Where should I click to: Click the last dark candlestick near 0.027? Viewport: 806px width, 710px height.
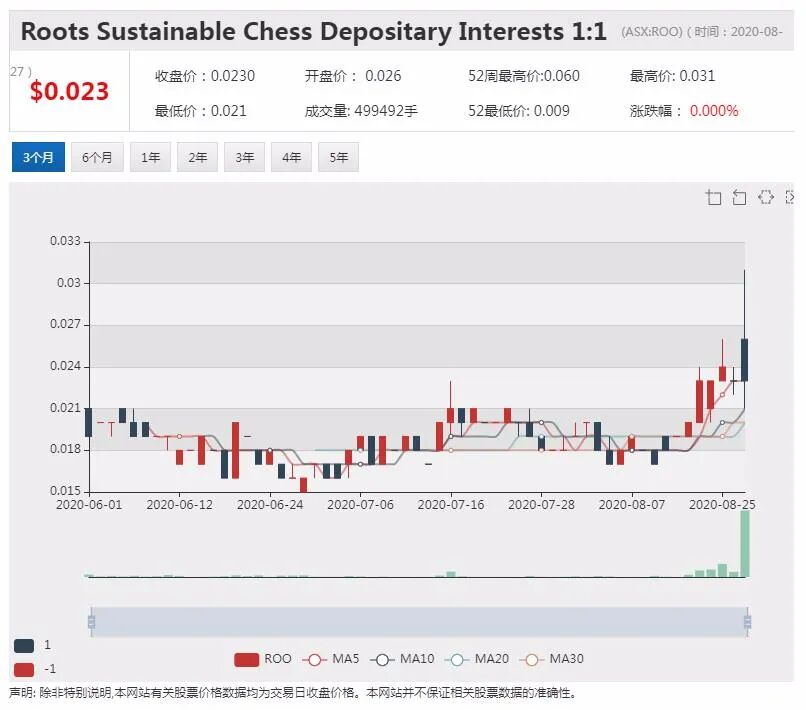click(744, 360)
